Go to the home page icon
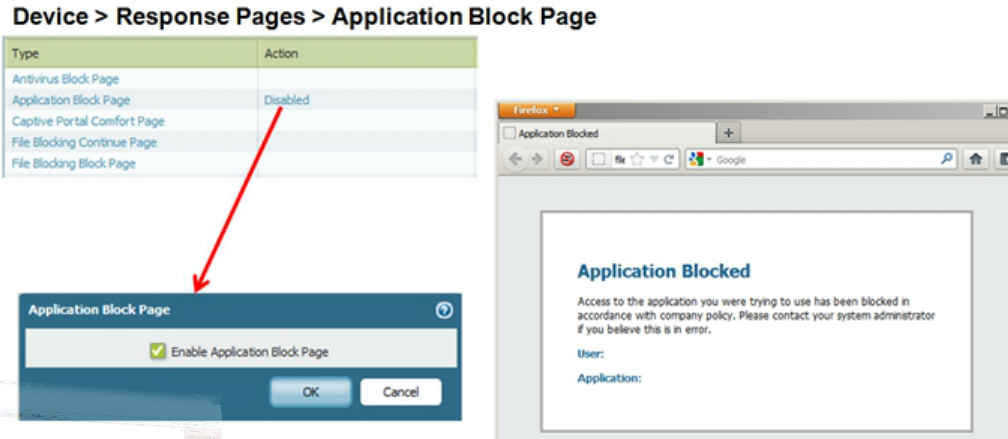 click(x=975, y=159)
